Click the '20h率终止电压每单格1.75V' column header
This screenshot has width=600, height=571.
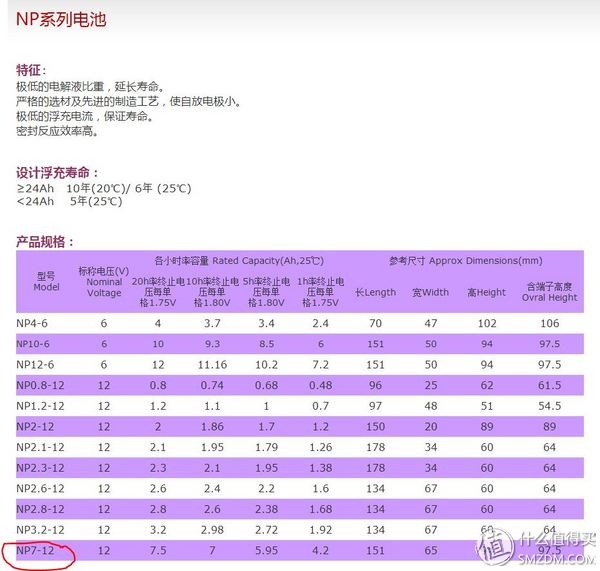158,292
